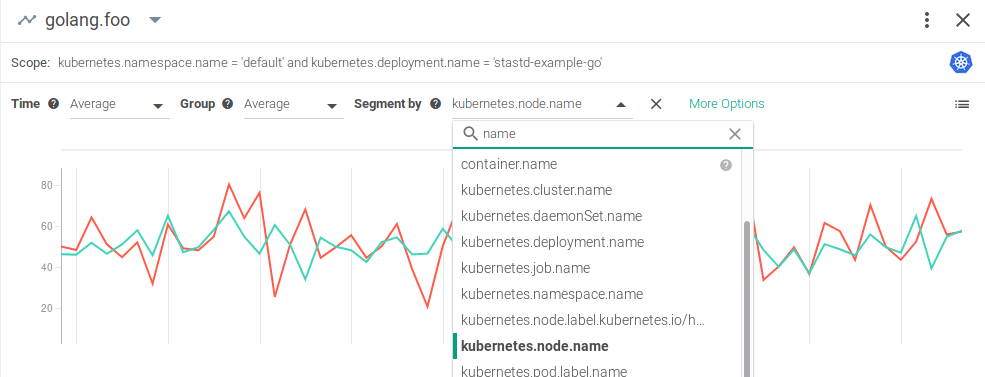Select container.name from the list
The height and width of the screenshot is (377, 985).
point(597,165)
